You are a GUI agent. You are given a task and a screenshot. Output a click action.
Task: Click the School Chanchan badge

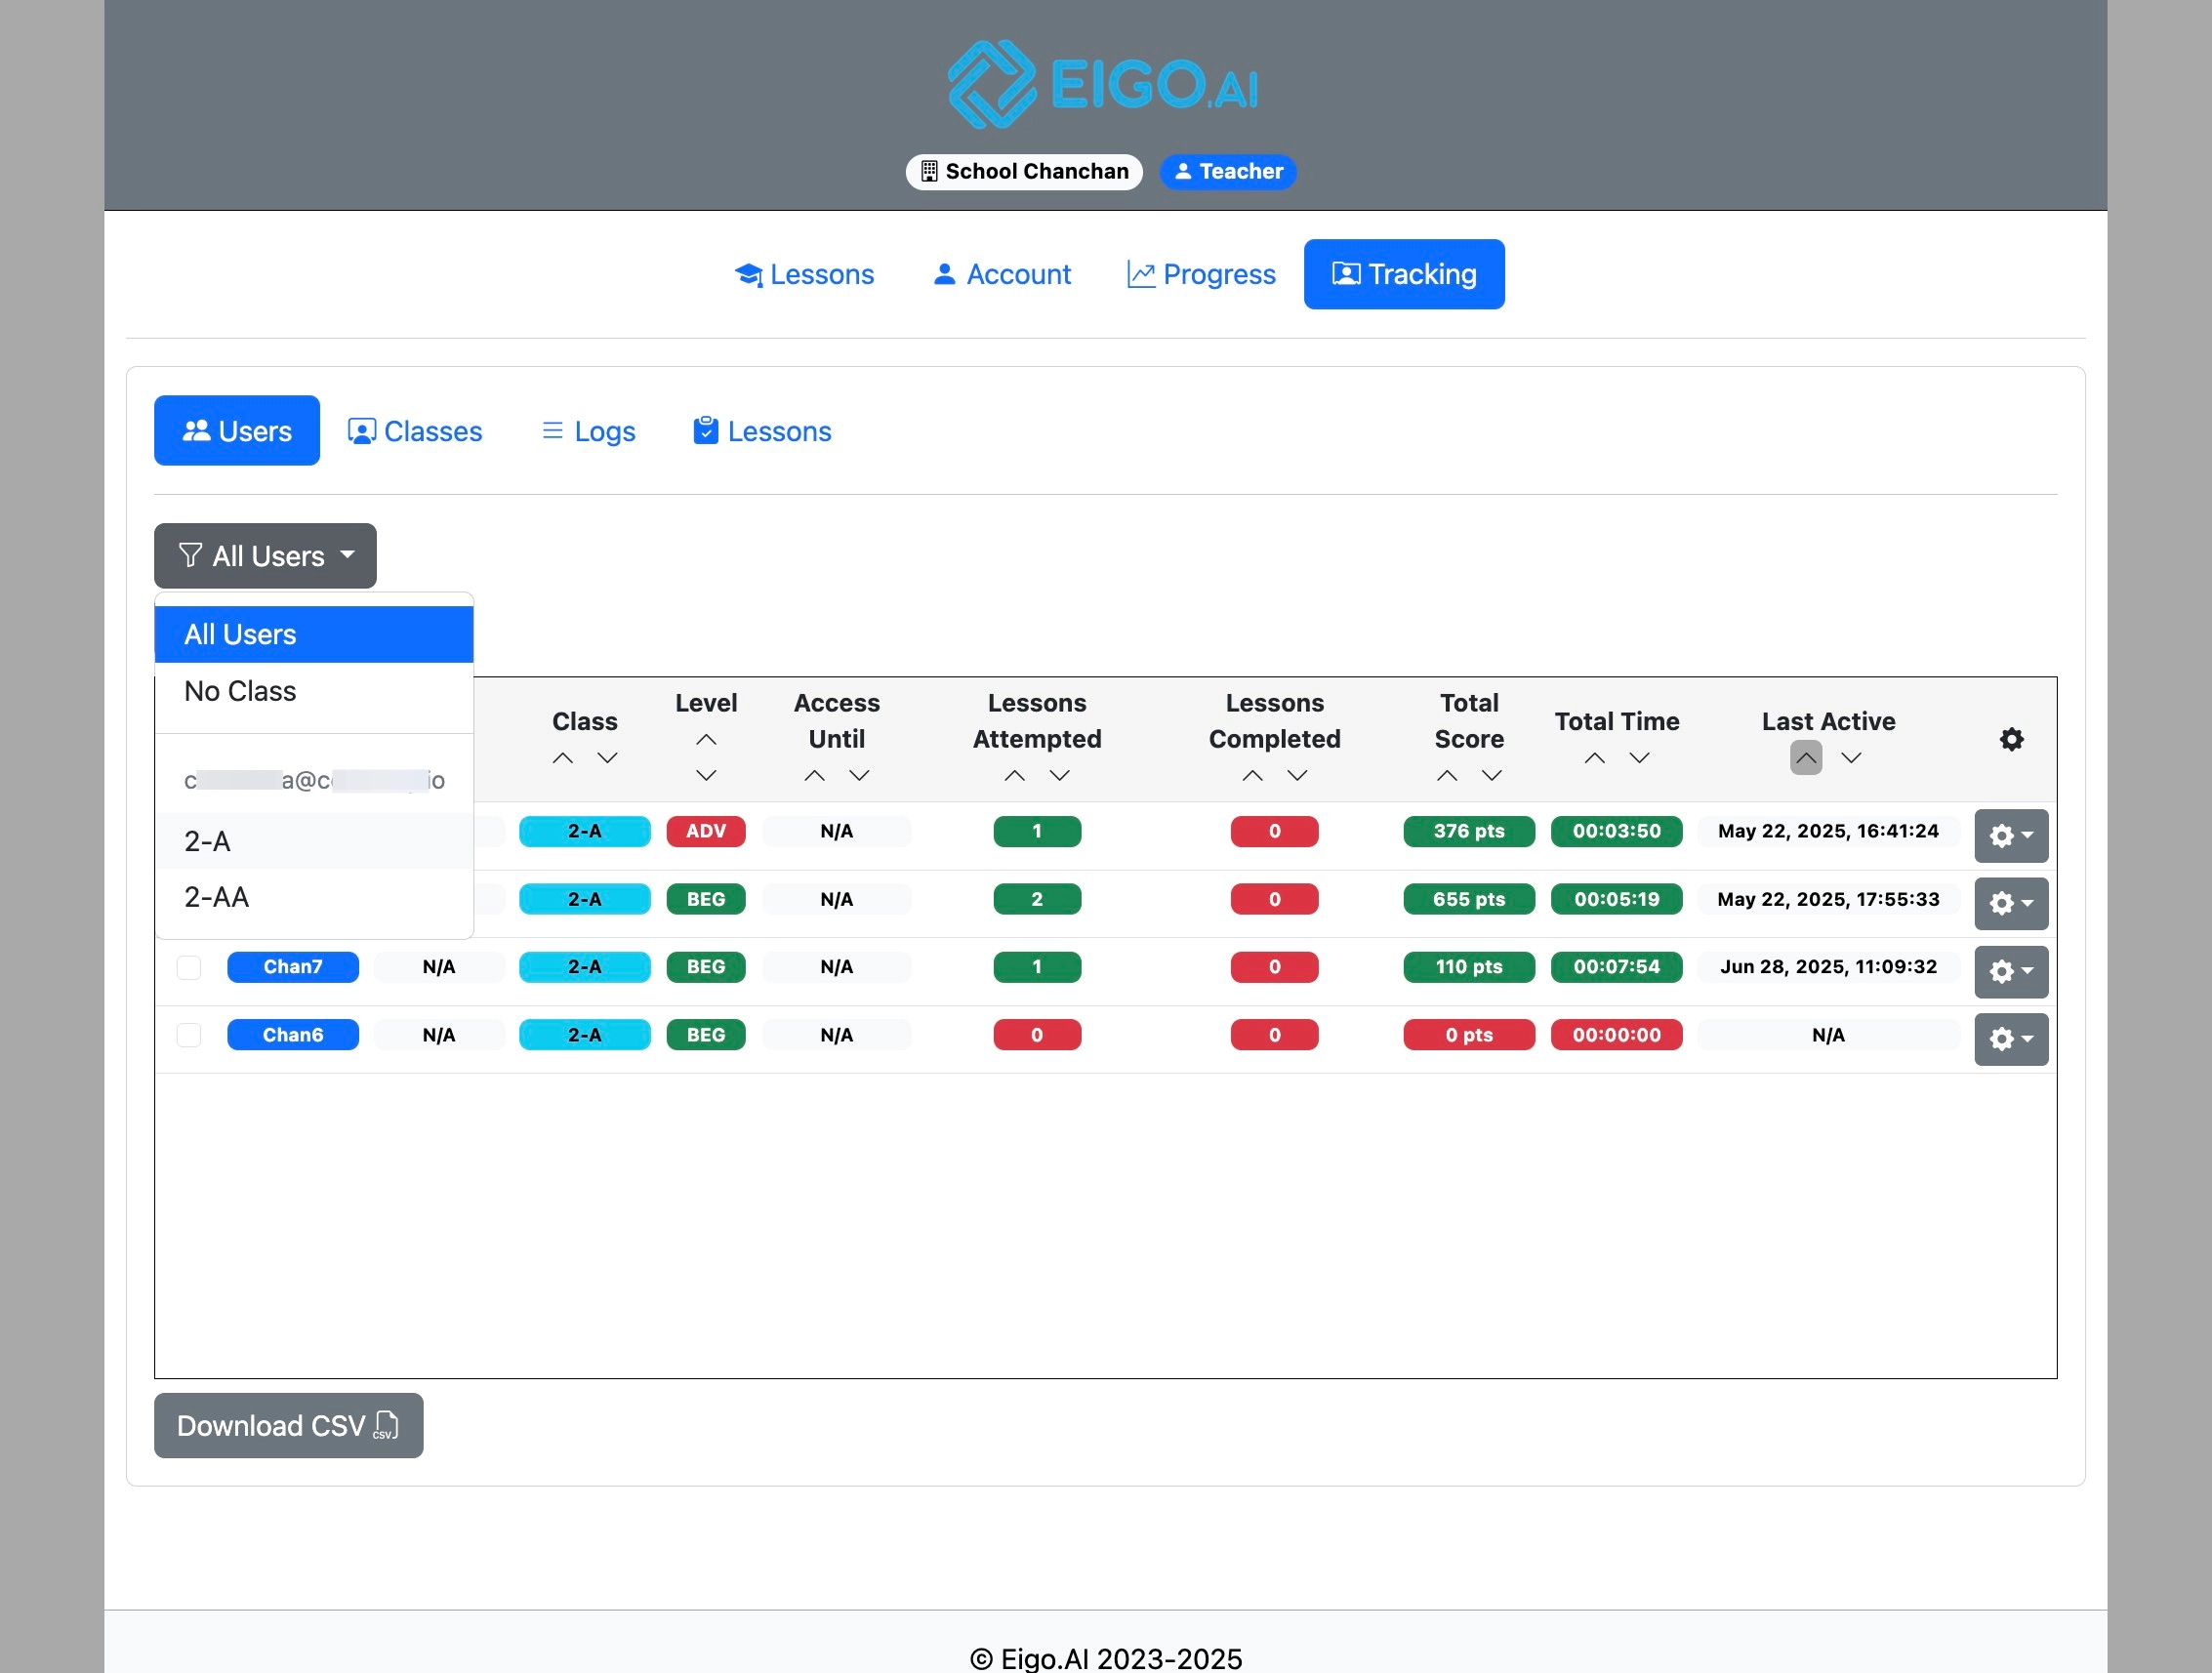[1024, 172]
